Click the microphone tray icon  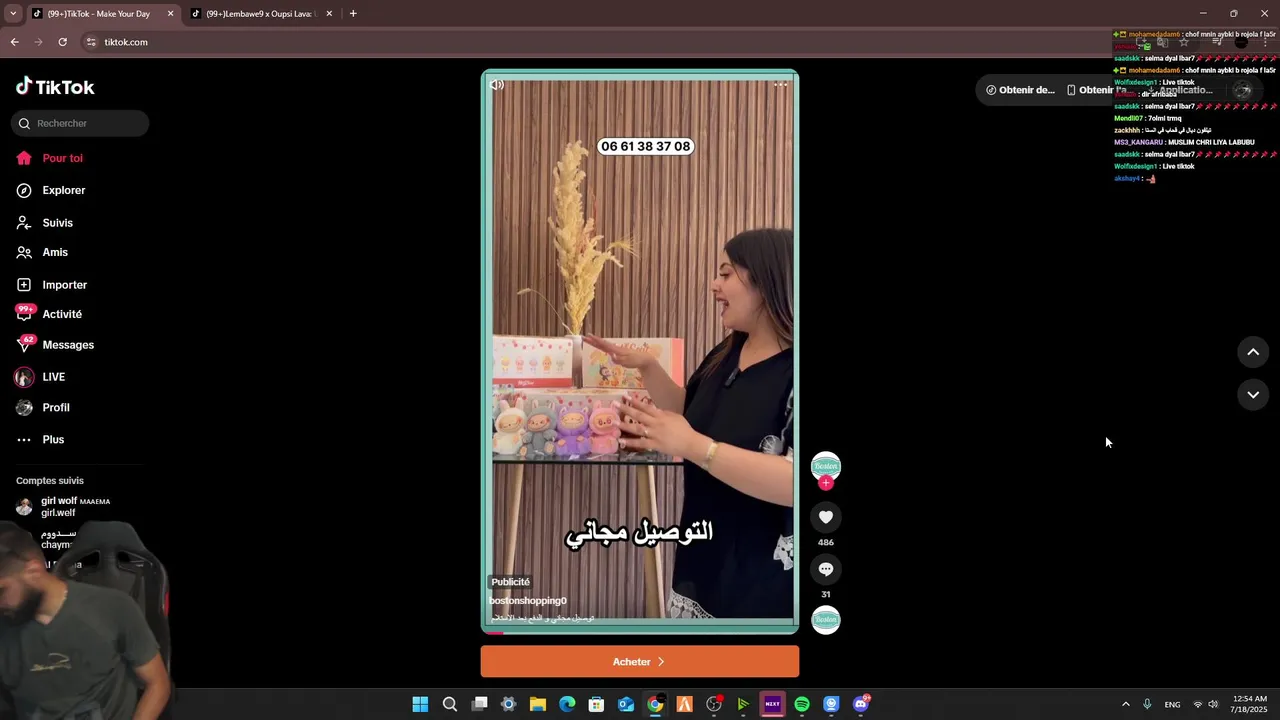[1147, 704]
